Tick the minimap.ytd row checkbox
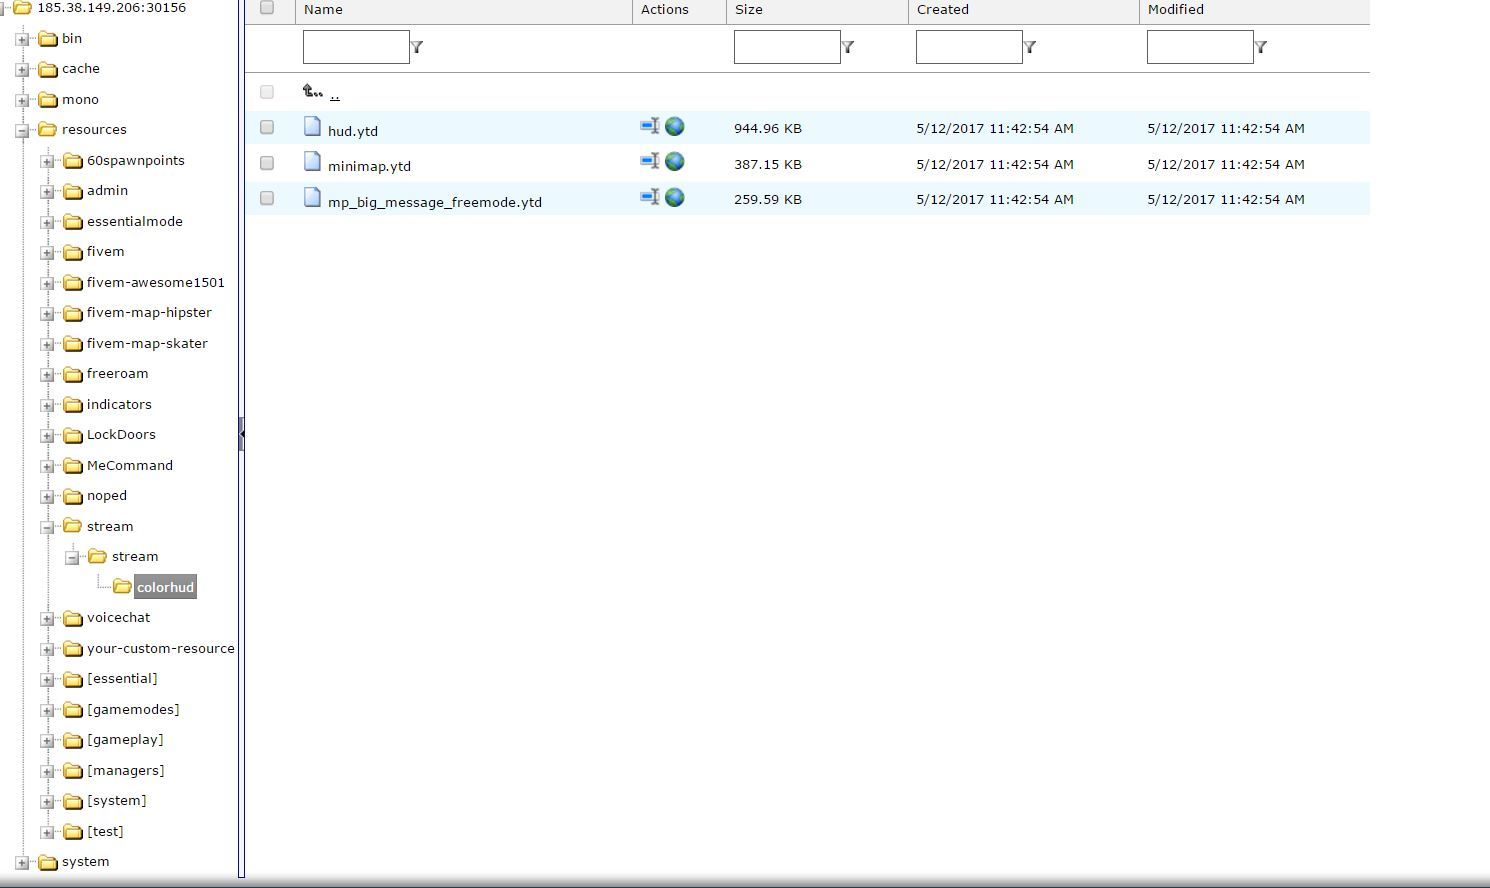1490x888 pixels. click(x=267, y=163)
